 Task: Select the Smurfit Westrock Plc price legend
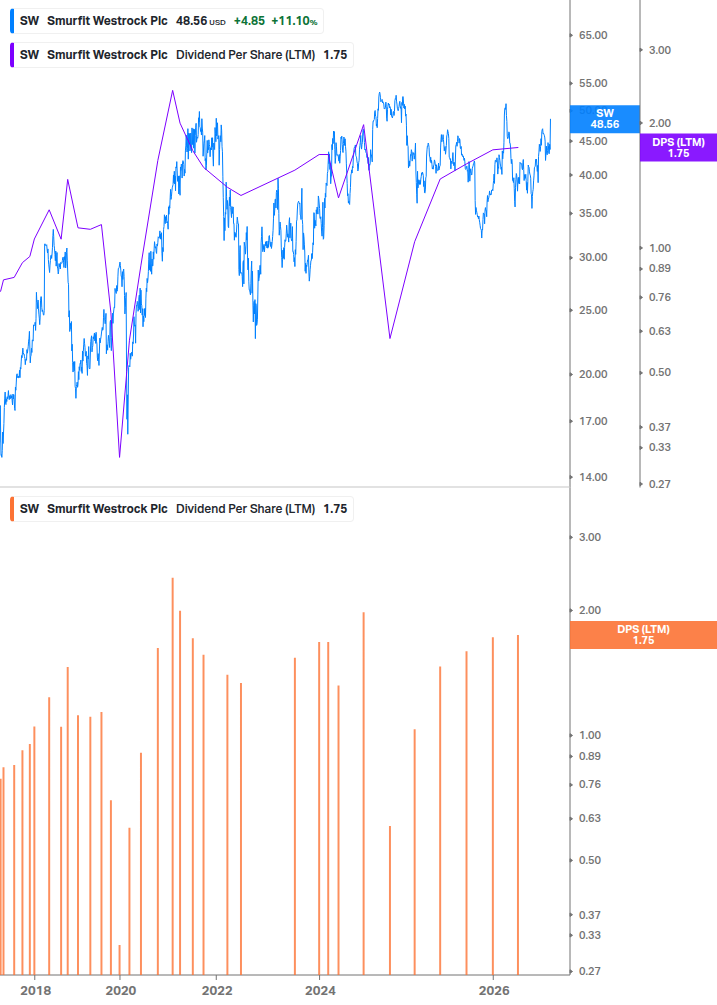167,21
